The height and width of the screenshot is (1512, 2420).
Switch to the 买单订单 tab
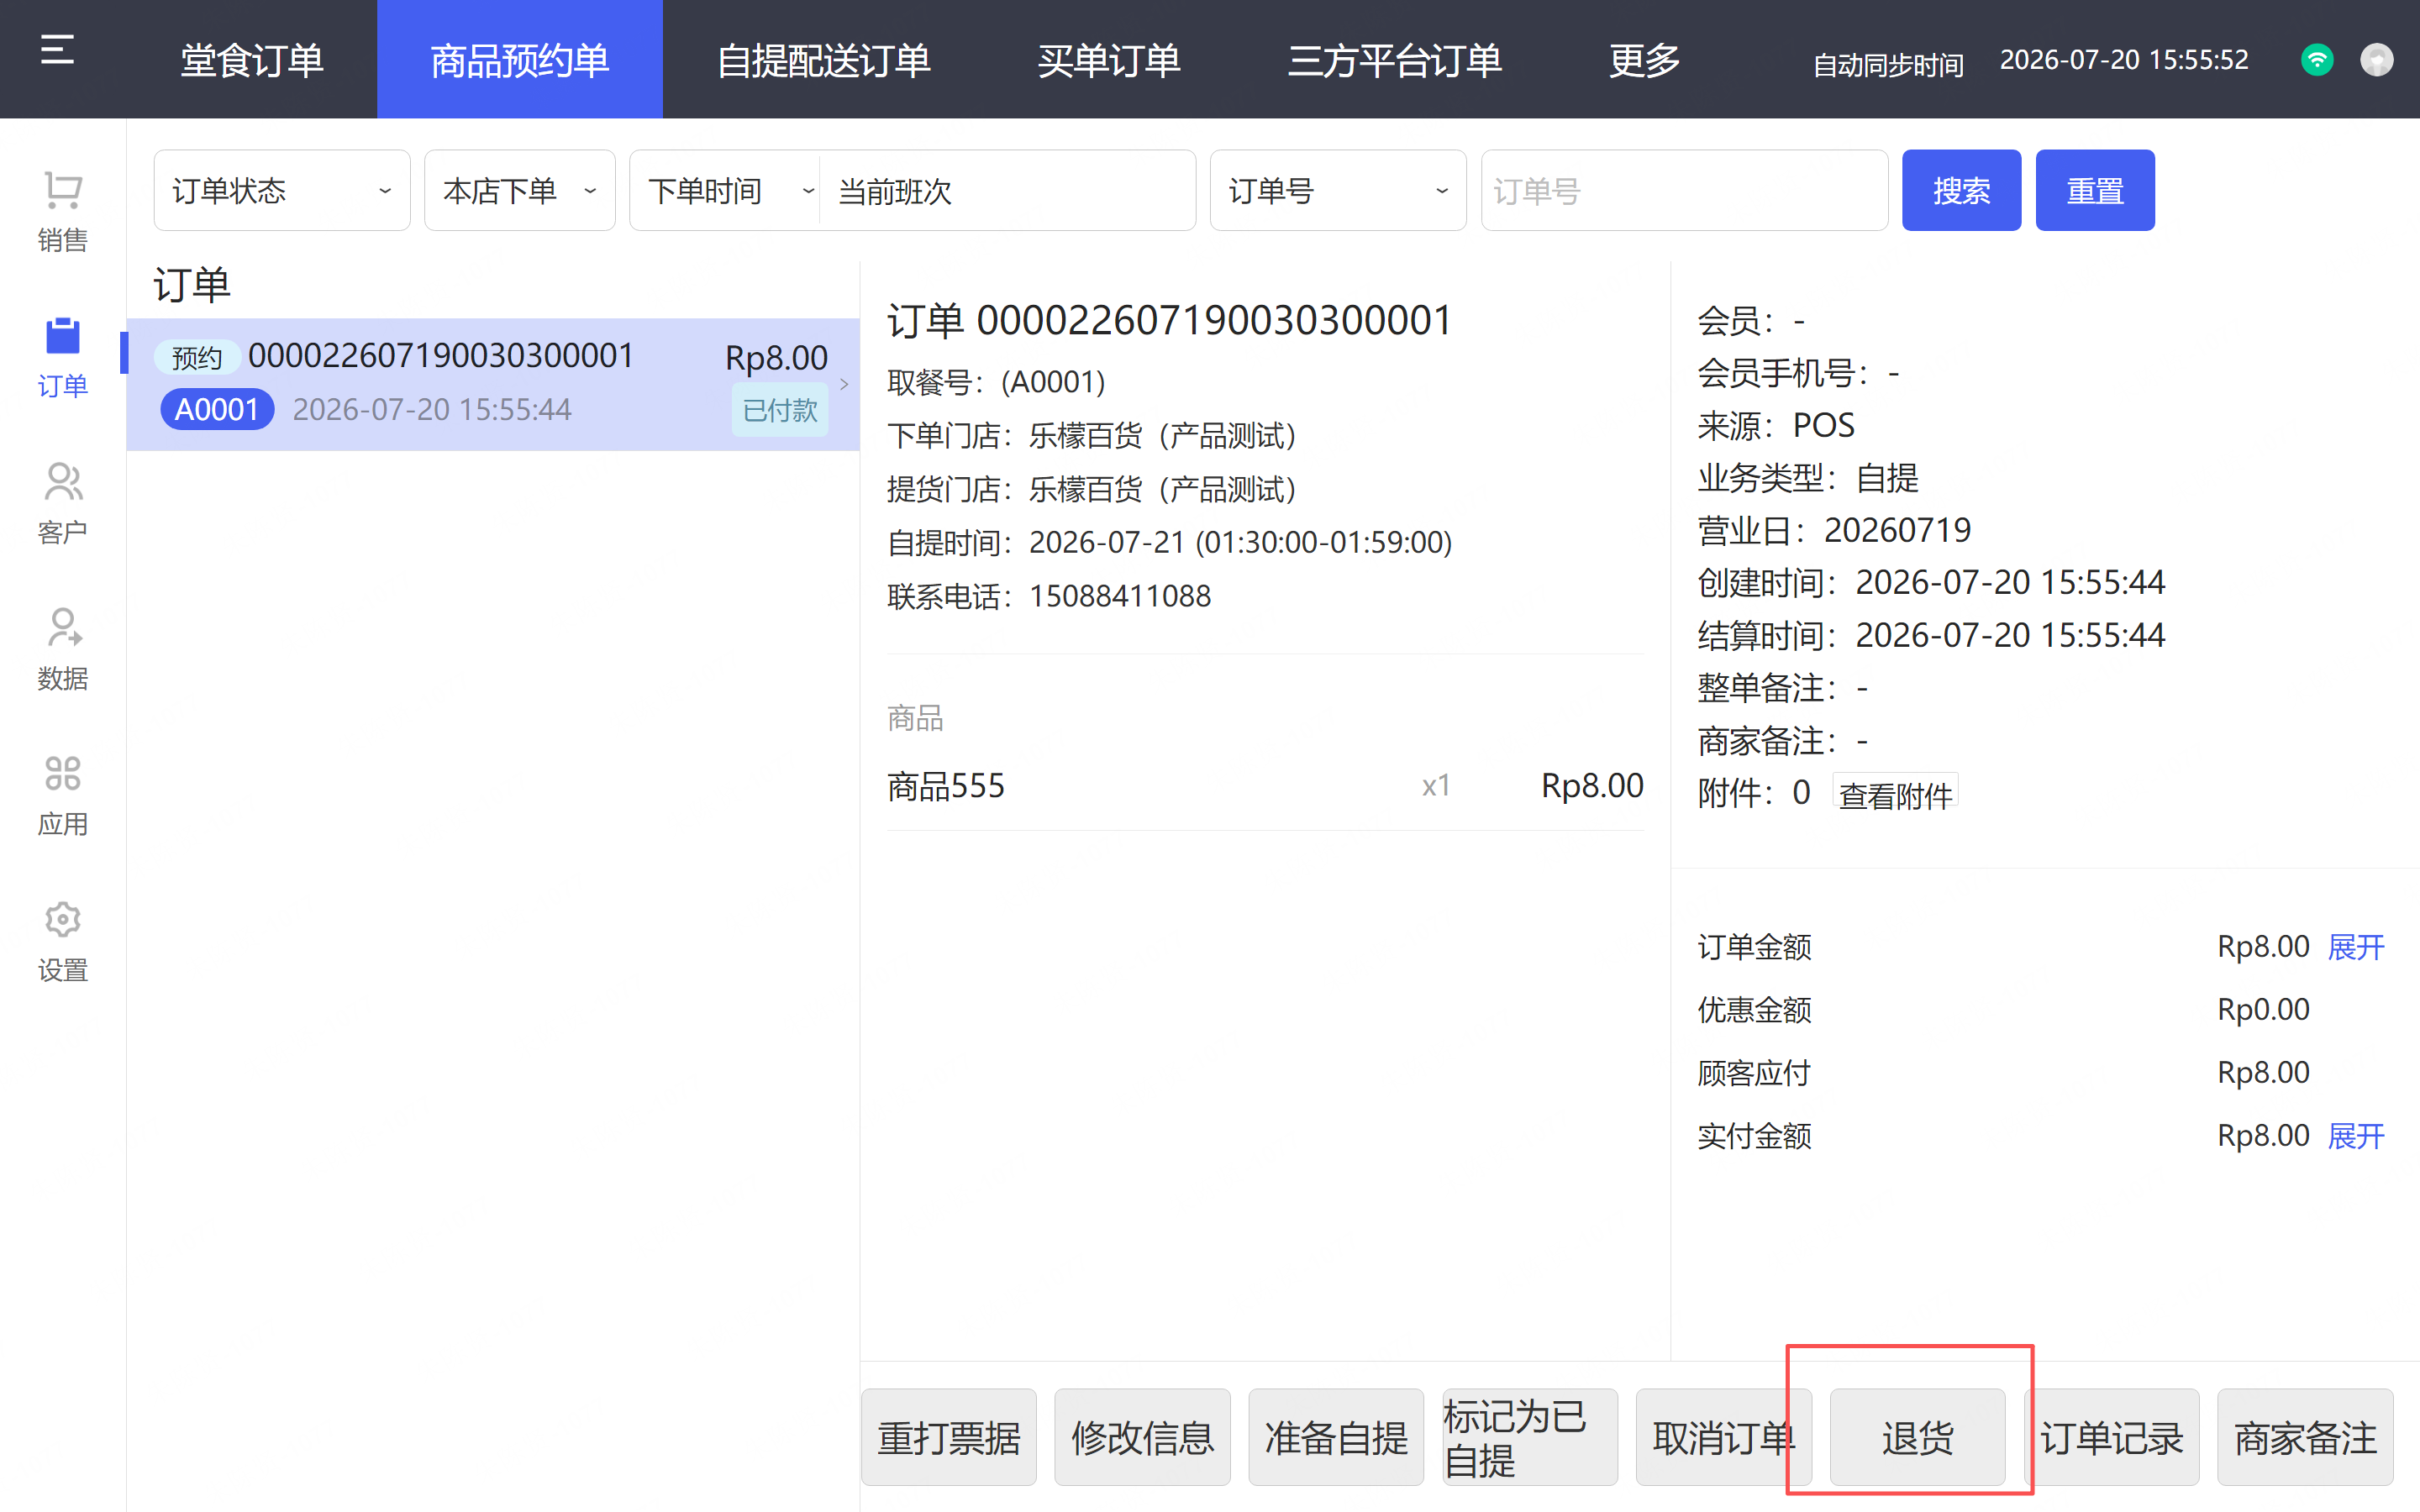(1109, 60)
